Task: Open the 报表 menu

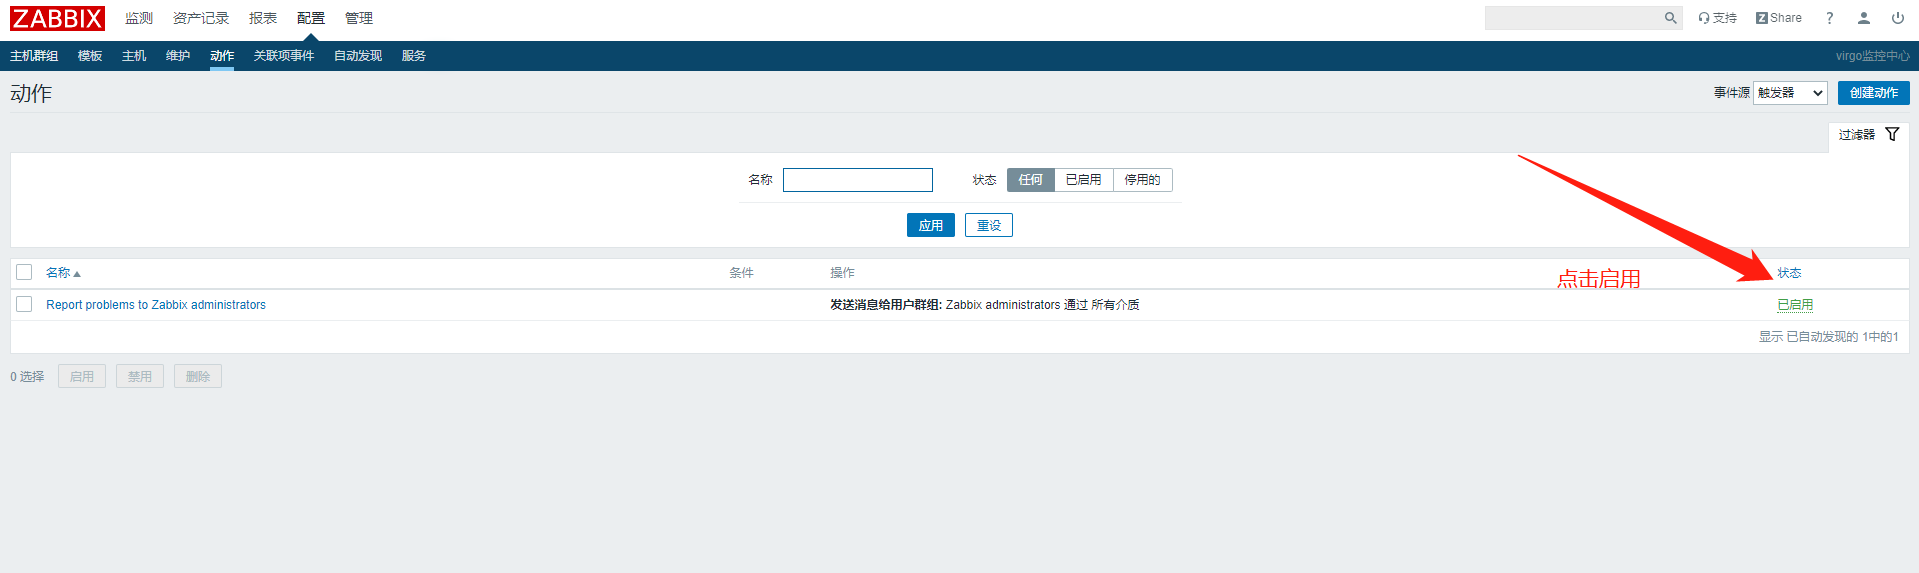Action: point(263,18)
